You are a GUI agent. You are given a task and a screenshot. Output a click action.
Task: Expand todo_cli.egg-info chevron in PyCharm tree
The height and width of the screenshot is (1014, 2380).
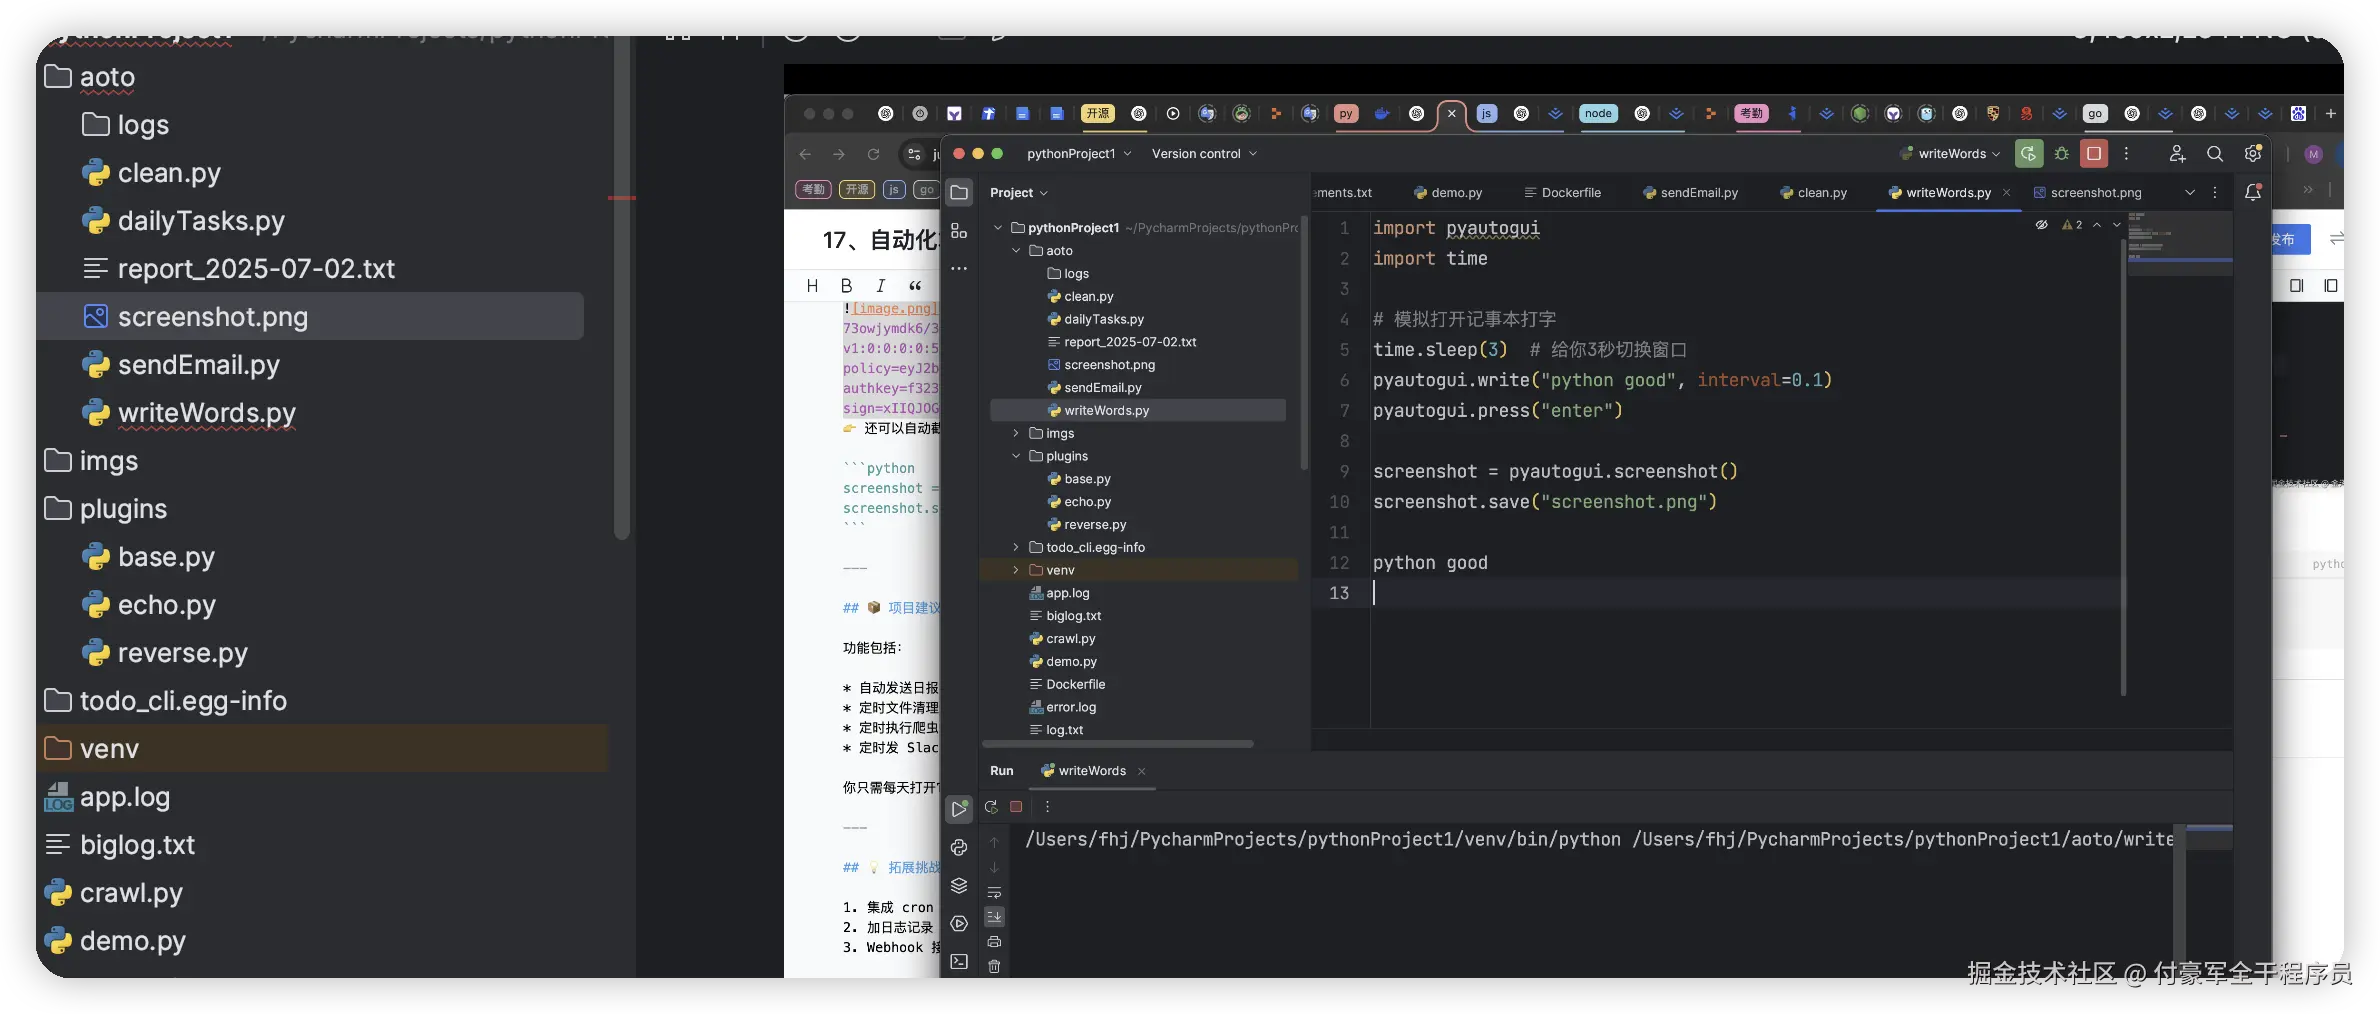click(1016, 547)
